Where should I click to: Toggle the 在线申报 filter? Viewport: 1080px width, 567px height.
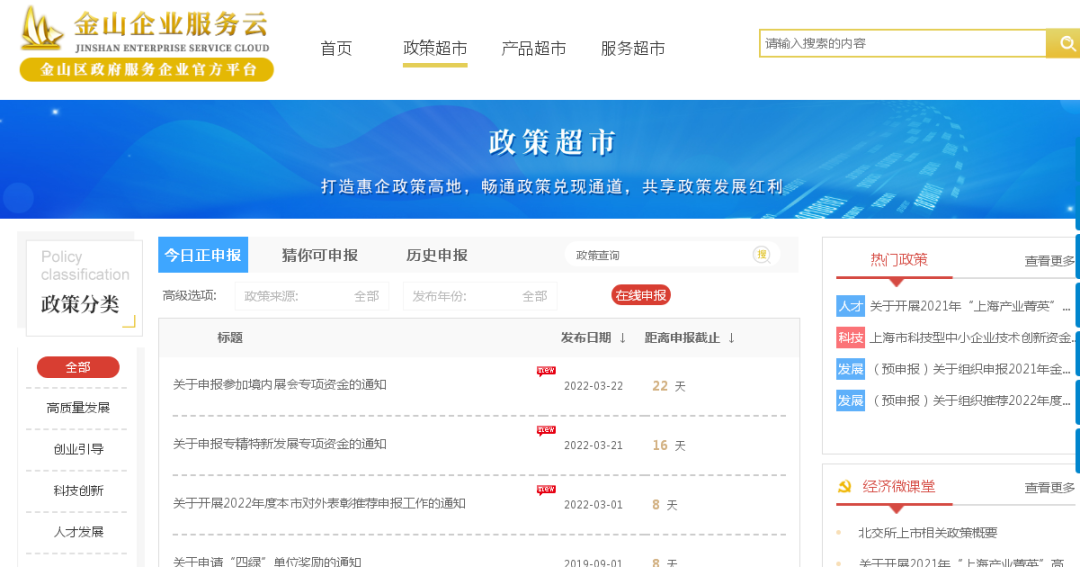(x=640, y=295)
